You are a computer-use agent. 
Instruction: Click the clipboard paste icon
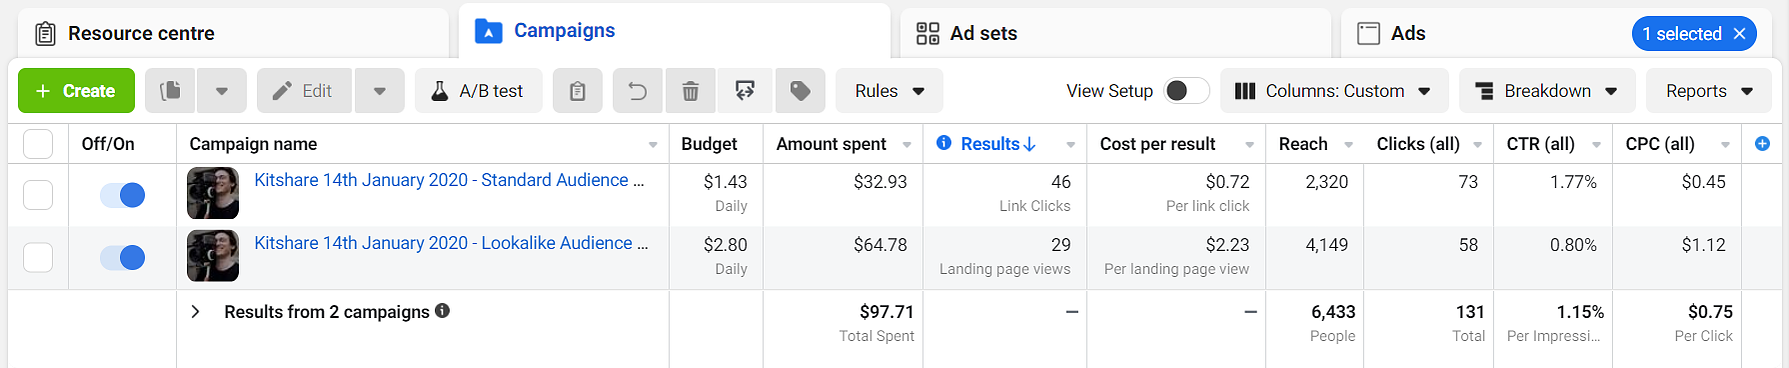(x=577, y=91)
